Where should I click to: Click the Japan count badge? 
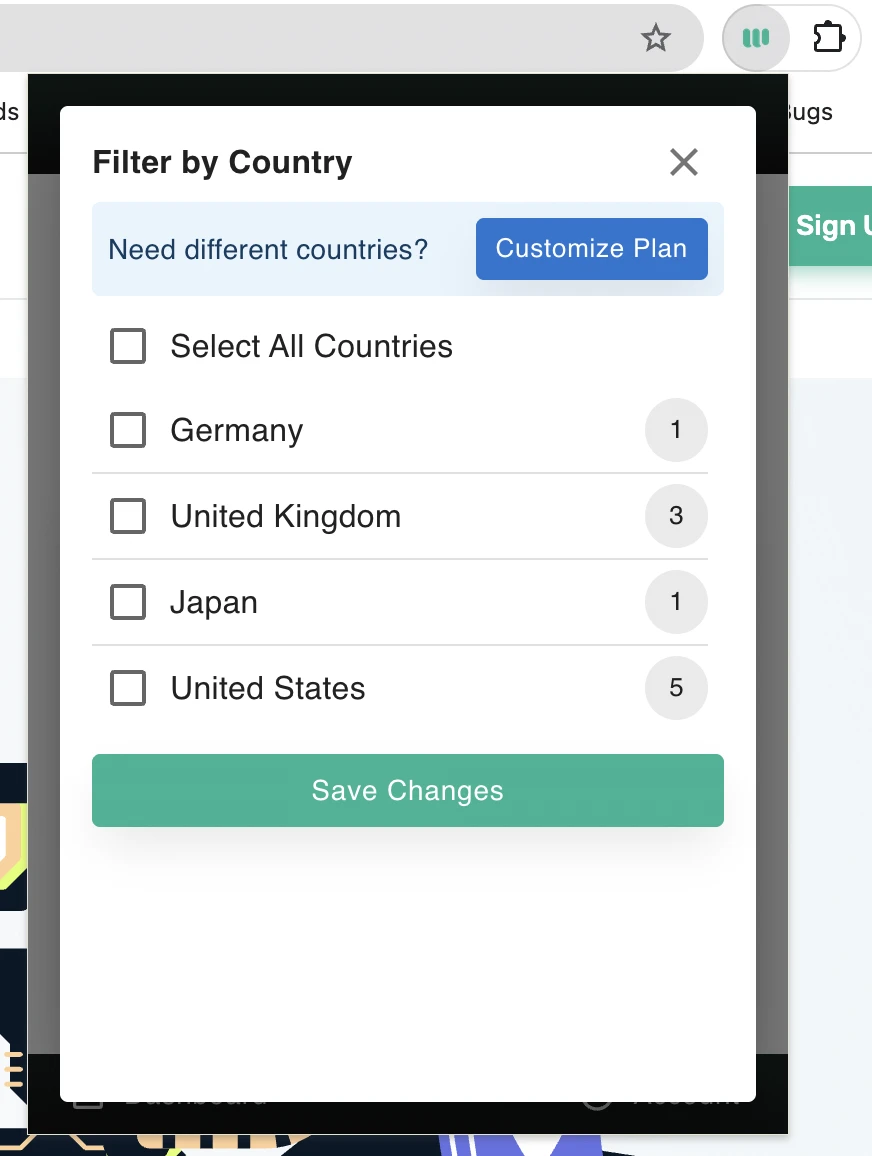tap(676, 603)
